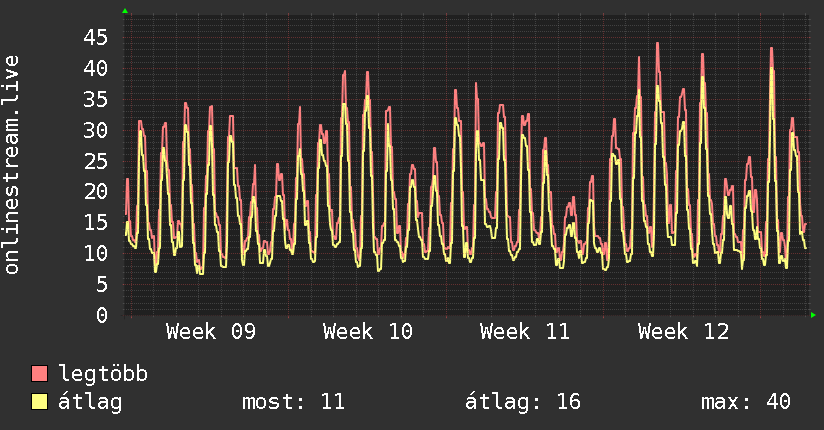Click the y-axis value 15
824x430 pixels.
[96, 223]
